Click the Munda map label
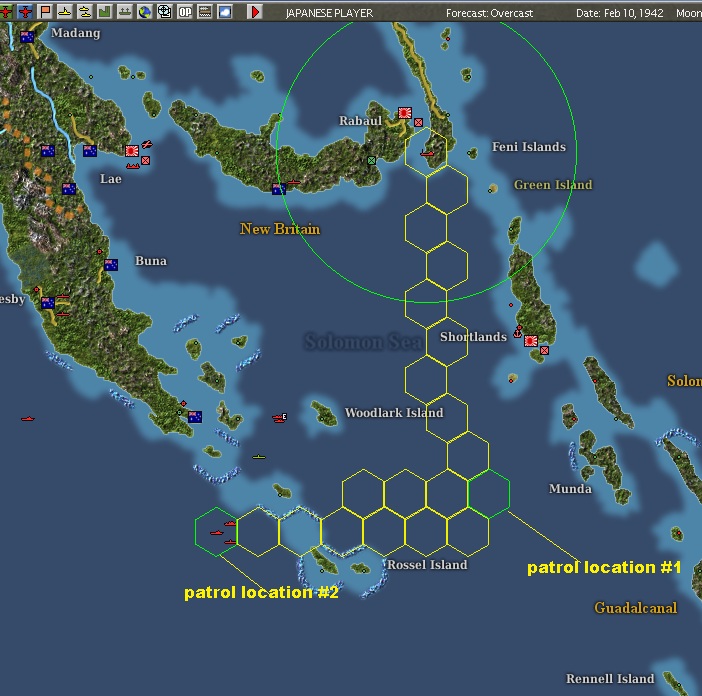Screen dimensions: 702x696 [570, 489]
